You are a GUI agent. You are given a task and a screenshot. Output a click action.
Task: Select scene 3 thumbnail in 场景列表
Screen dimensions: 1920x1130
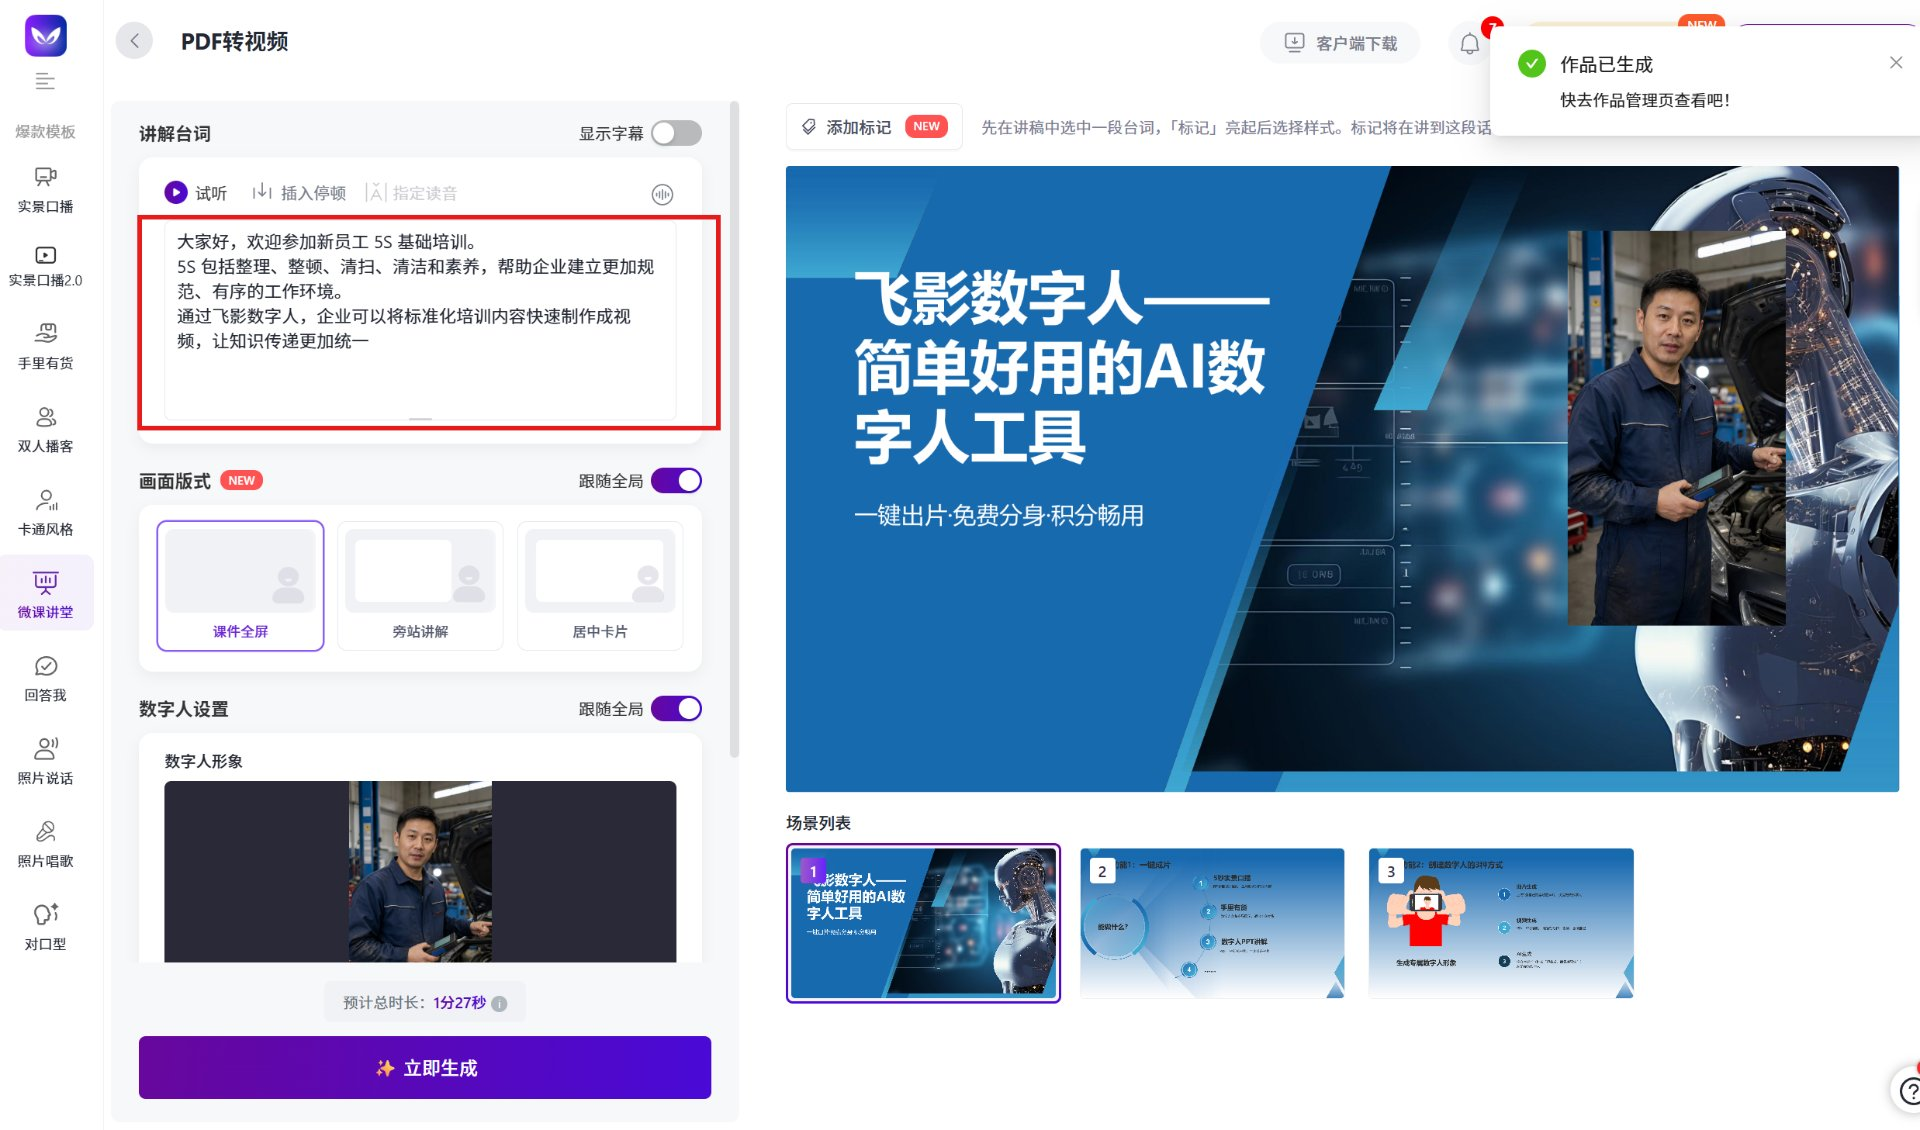[x=1501, y=923]
